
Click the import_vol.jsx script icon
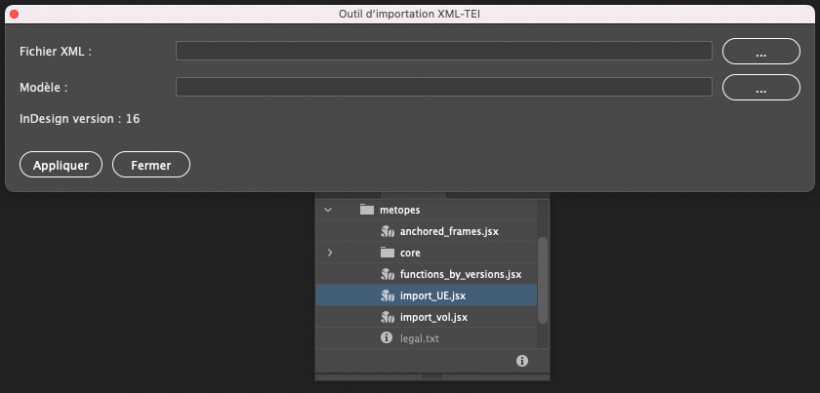387,317
